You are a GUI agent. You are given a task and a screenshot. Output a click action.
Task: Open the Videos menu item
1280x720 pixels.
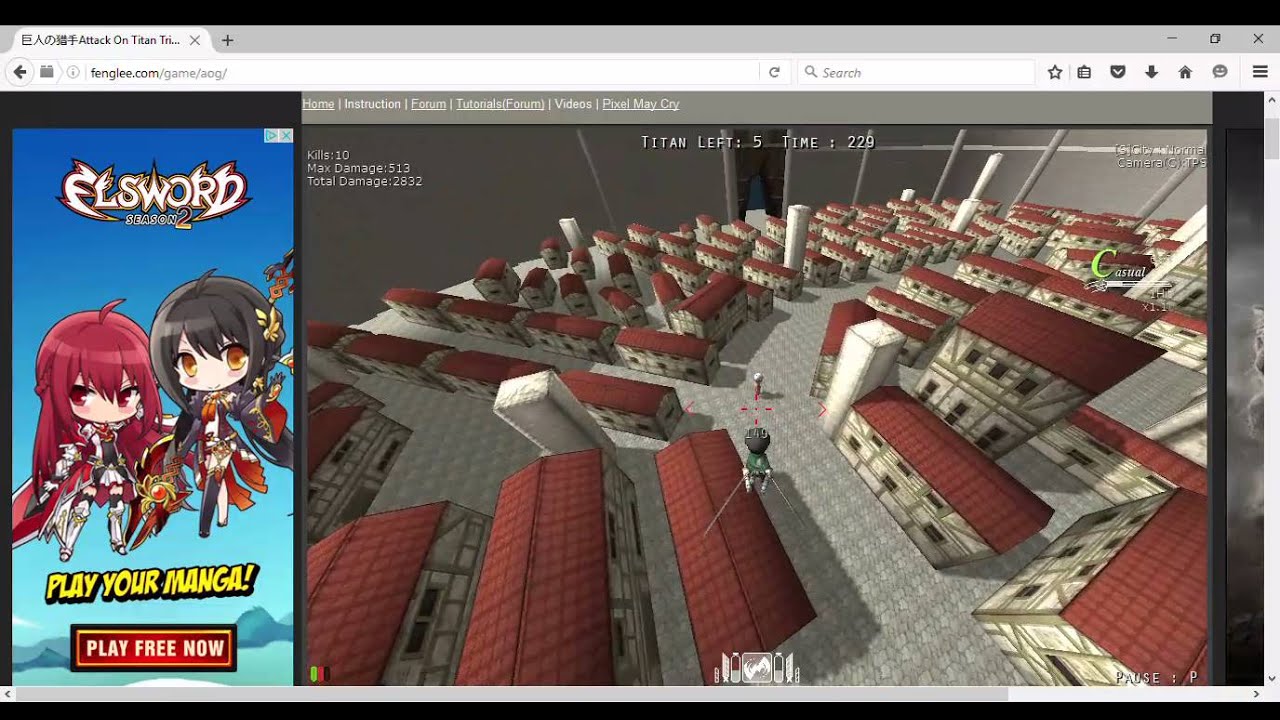click(x=573, y=104)
